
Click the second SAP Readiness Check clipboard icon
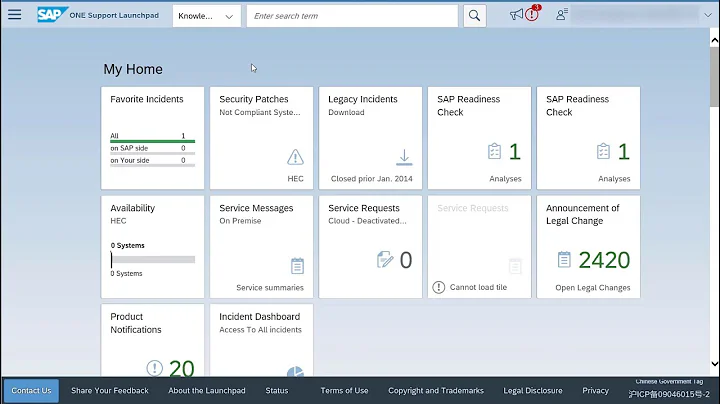[603, 151]
